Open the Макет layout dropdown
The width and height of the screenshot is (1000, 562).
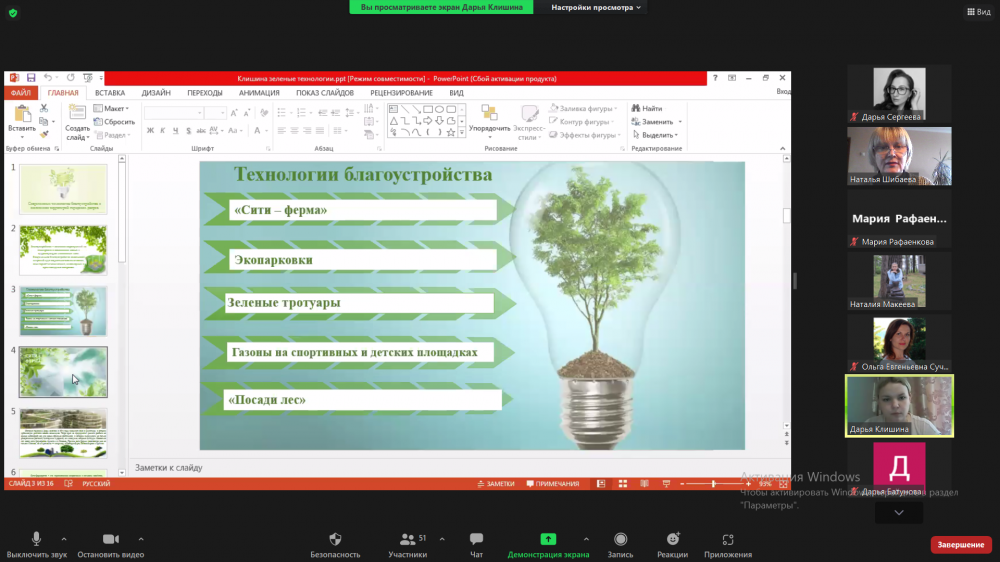[x=113, y=108]
